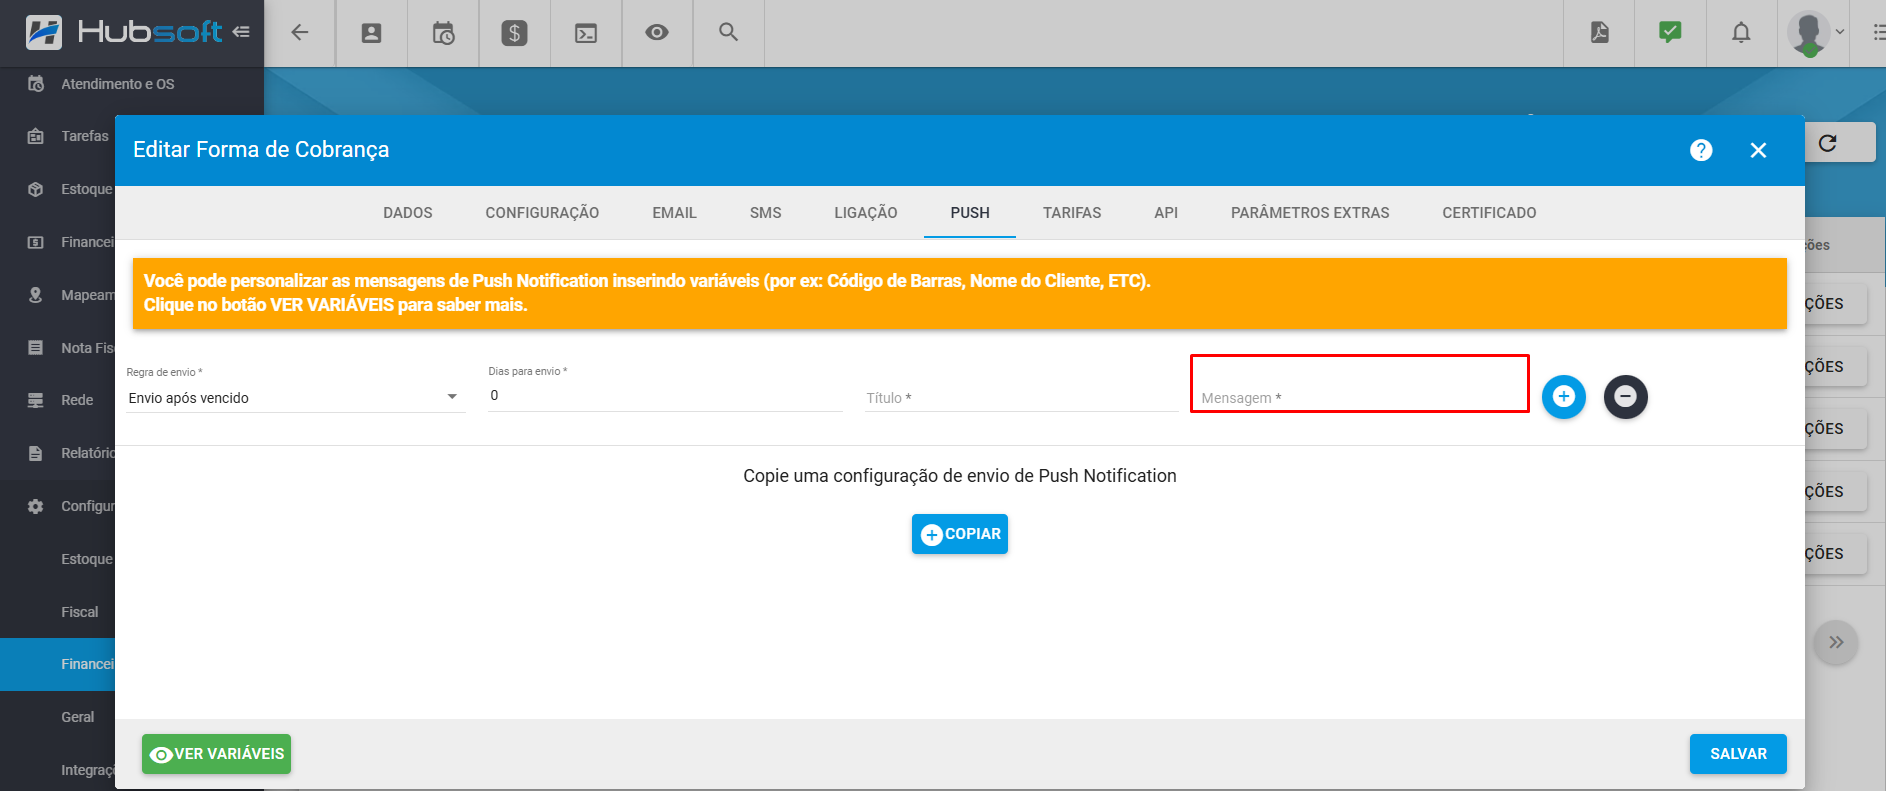Open notifications bell icon
The height and width of the screenshot is (791, 1886).
(1741, 33)
